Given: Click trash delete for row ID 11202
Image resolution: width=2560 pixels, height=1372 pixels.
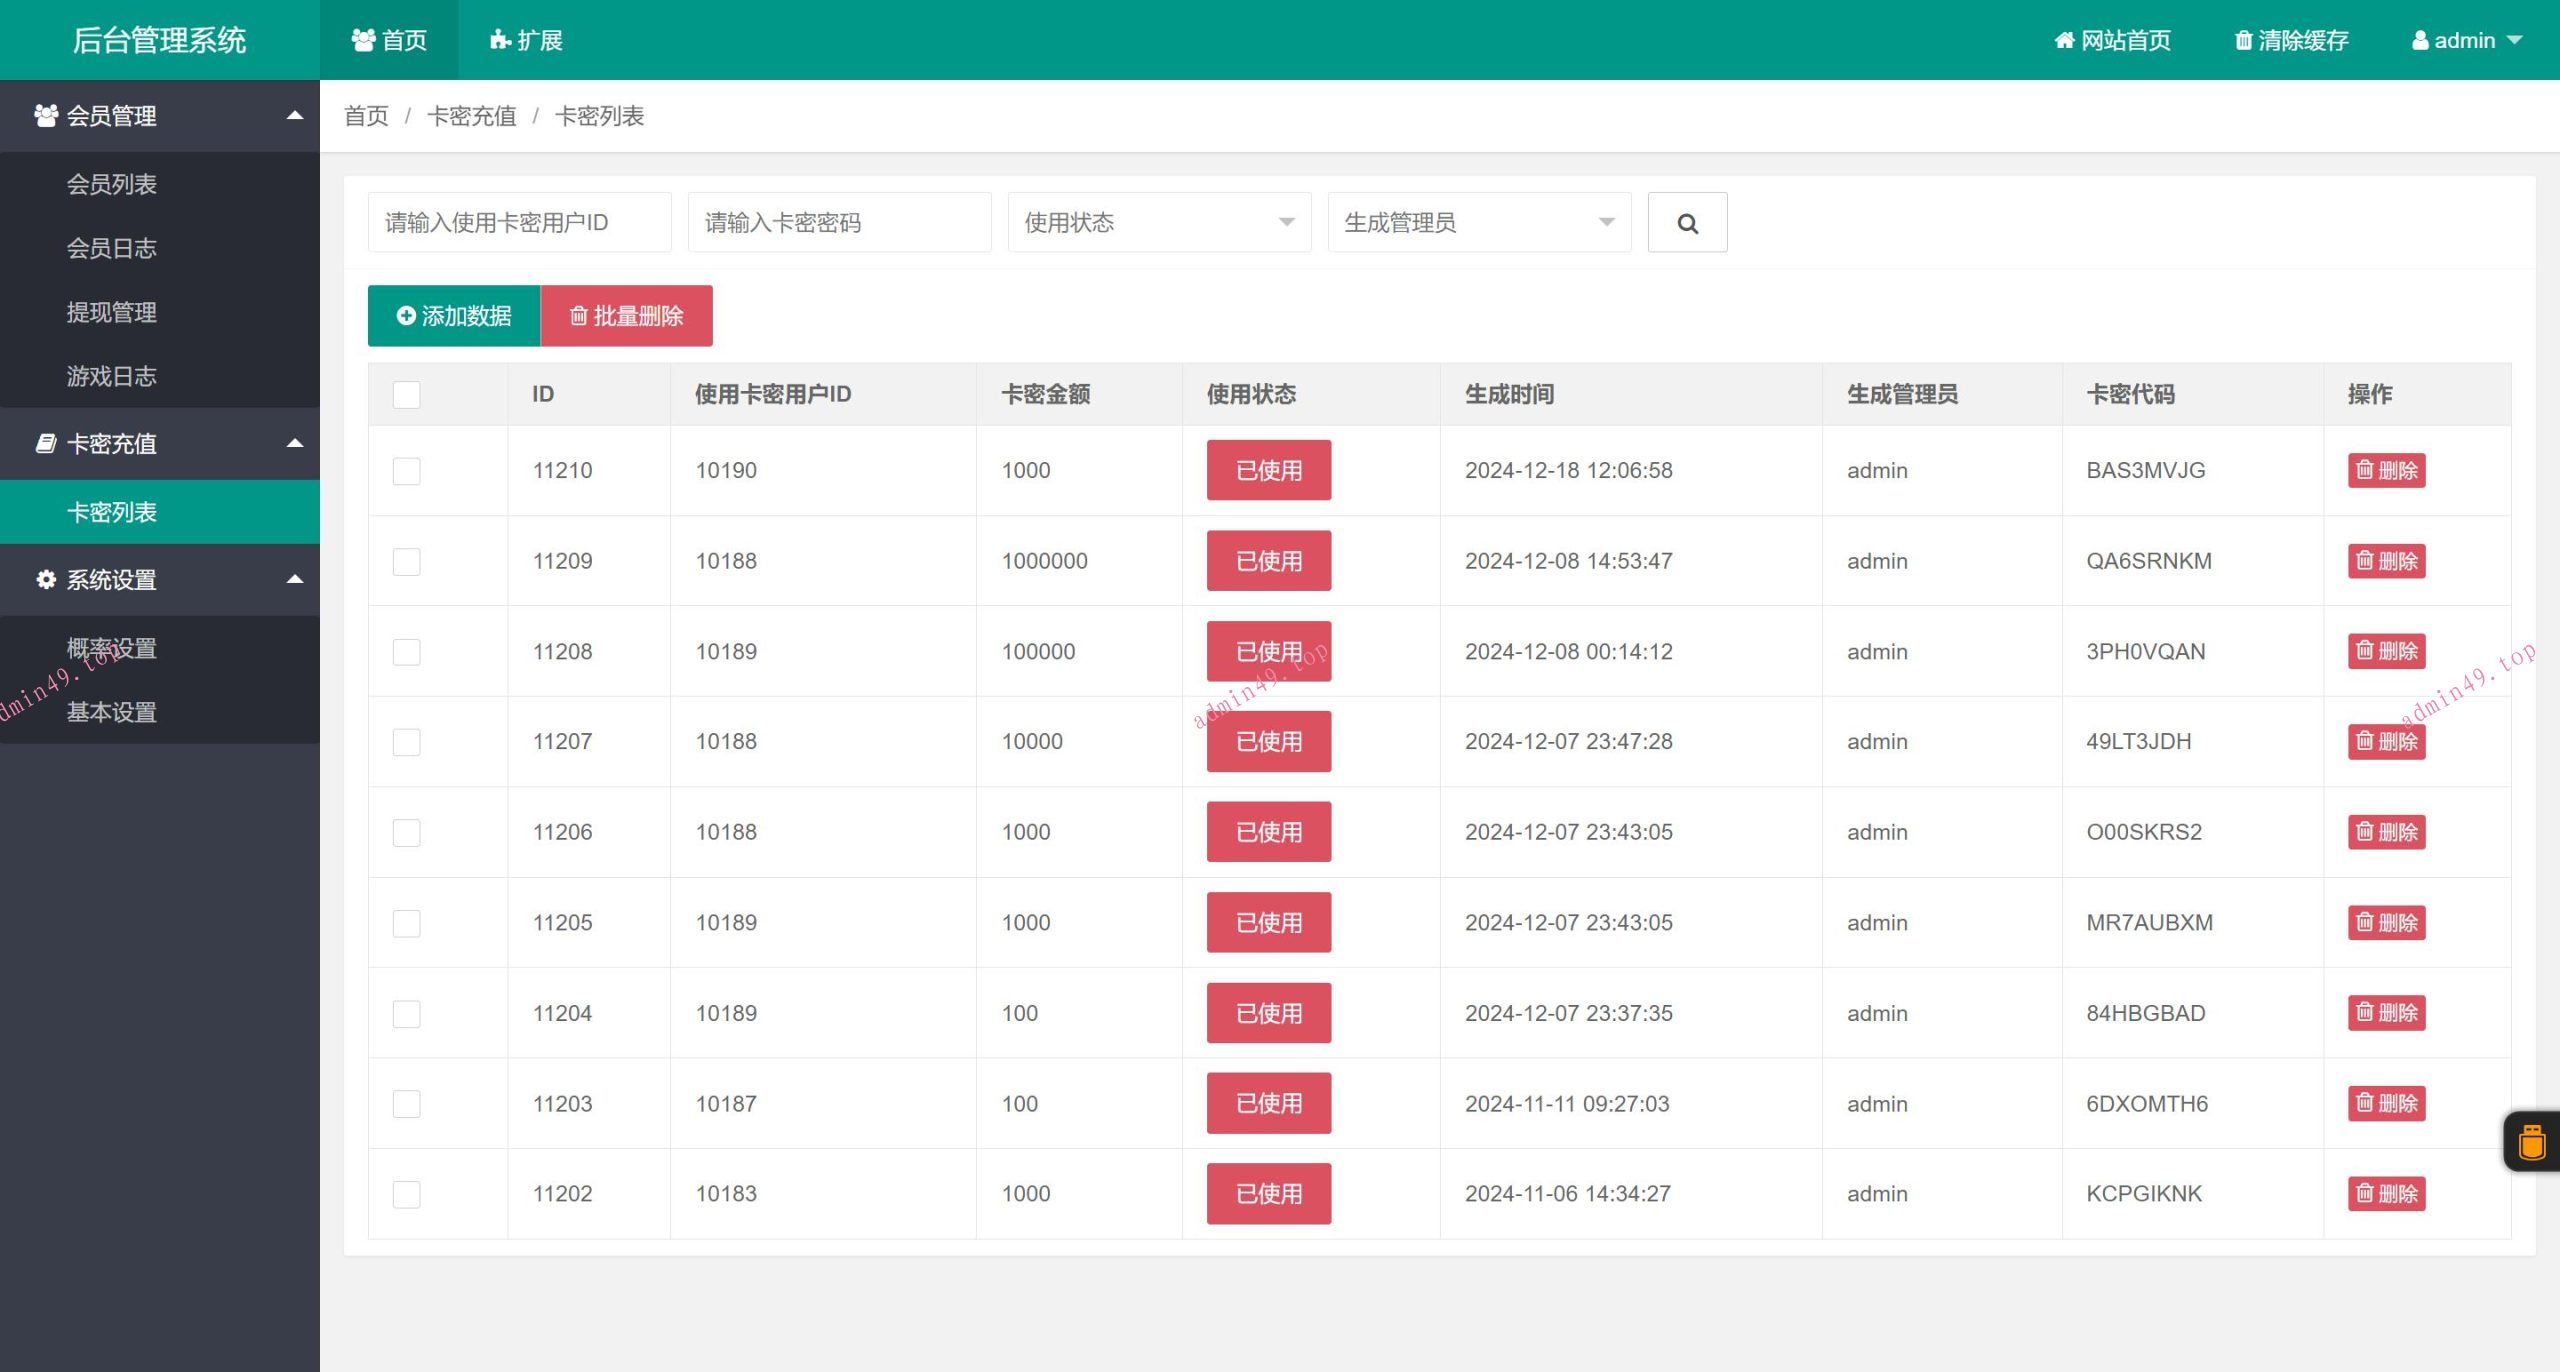Looking at the screenshot, I should (2386, 1193).
